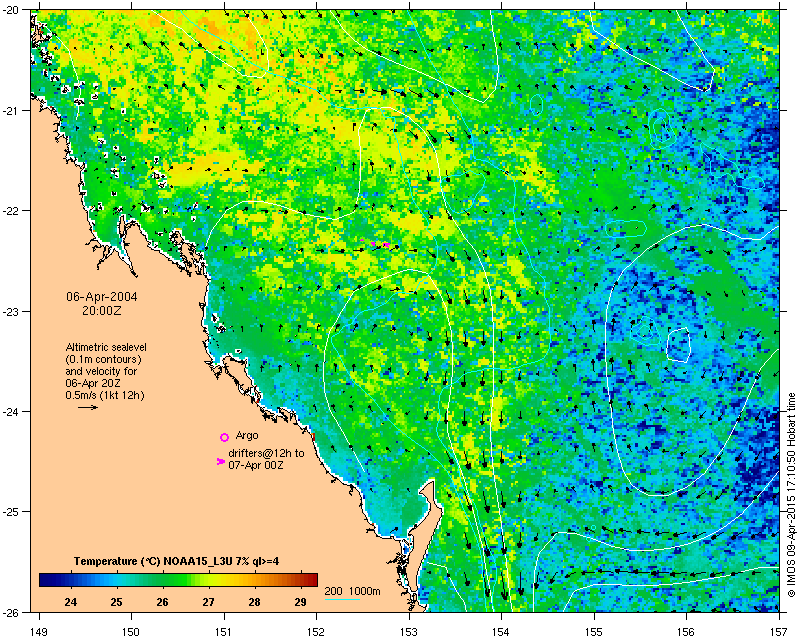The height and width of the screenshot is (640, 800).
Task: Click the '0.5m/s (1kt 12h)' scale text
Action: pyautogui.click(x=105, y=396)
